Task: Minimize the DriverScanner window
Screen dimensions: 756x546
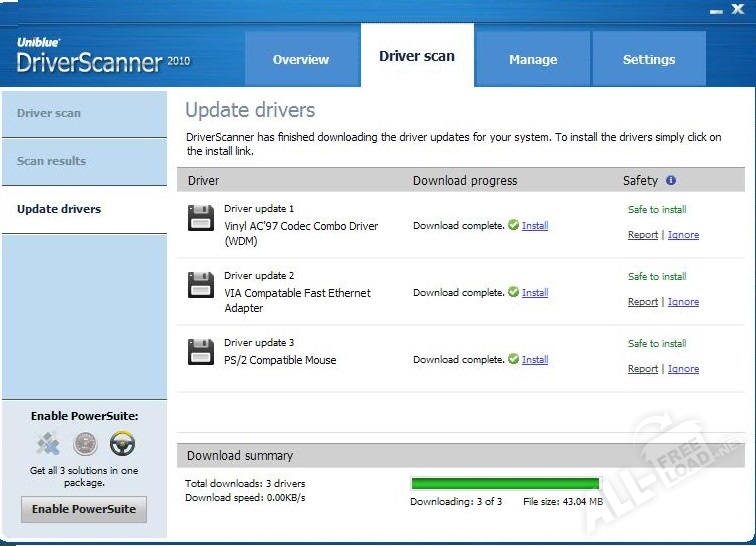Action: coord(716,9)
